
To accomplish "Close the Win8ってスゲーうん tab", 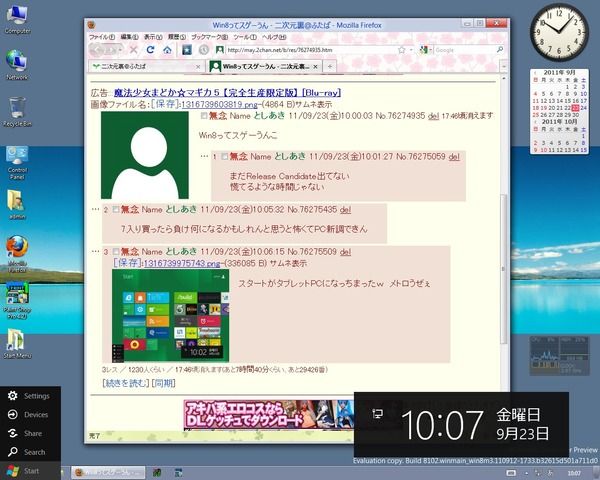I will (x=315, y=67).
